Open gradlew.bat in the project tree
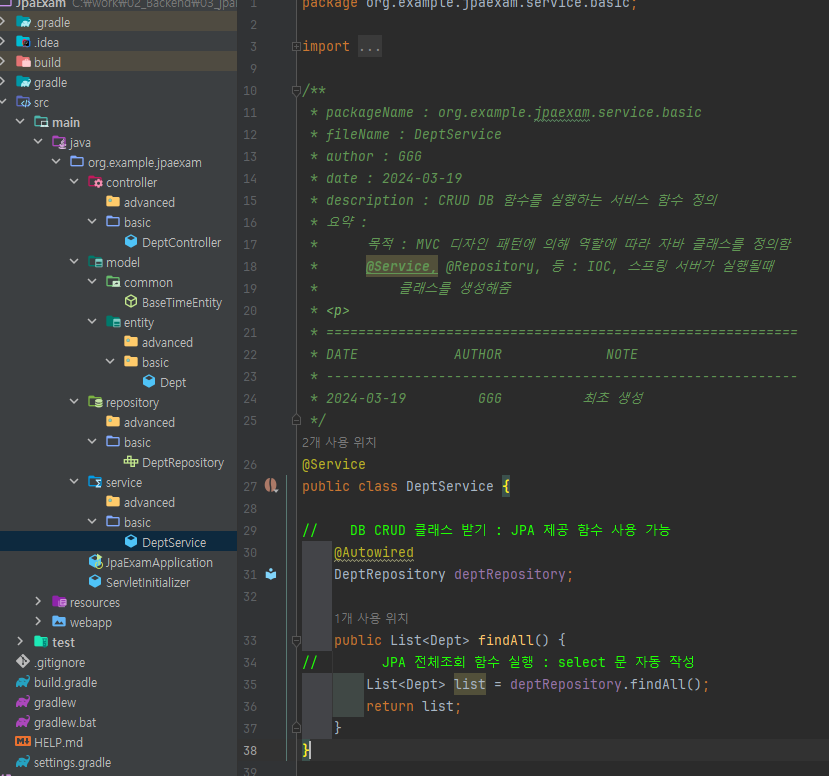Viewport: 829px width, 776px height. 65,723
